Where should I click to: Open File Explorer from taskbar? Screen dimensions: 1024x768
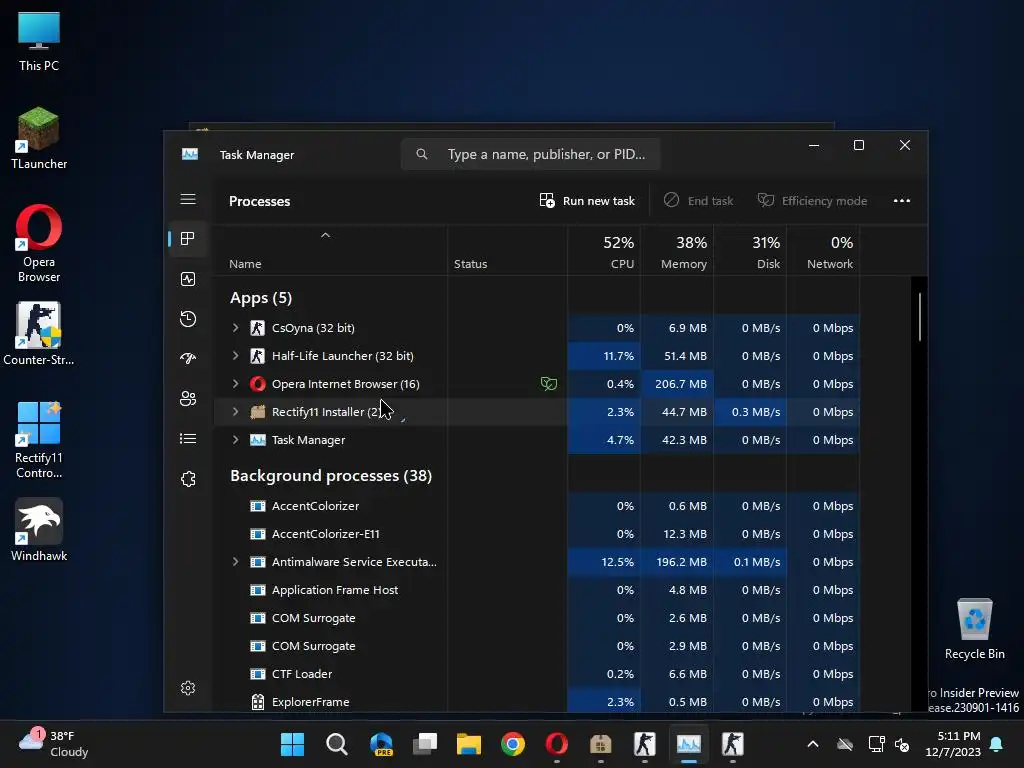click(x=469, y=744)
